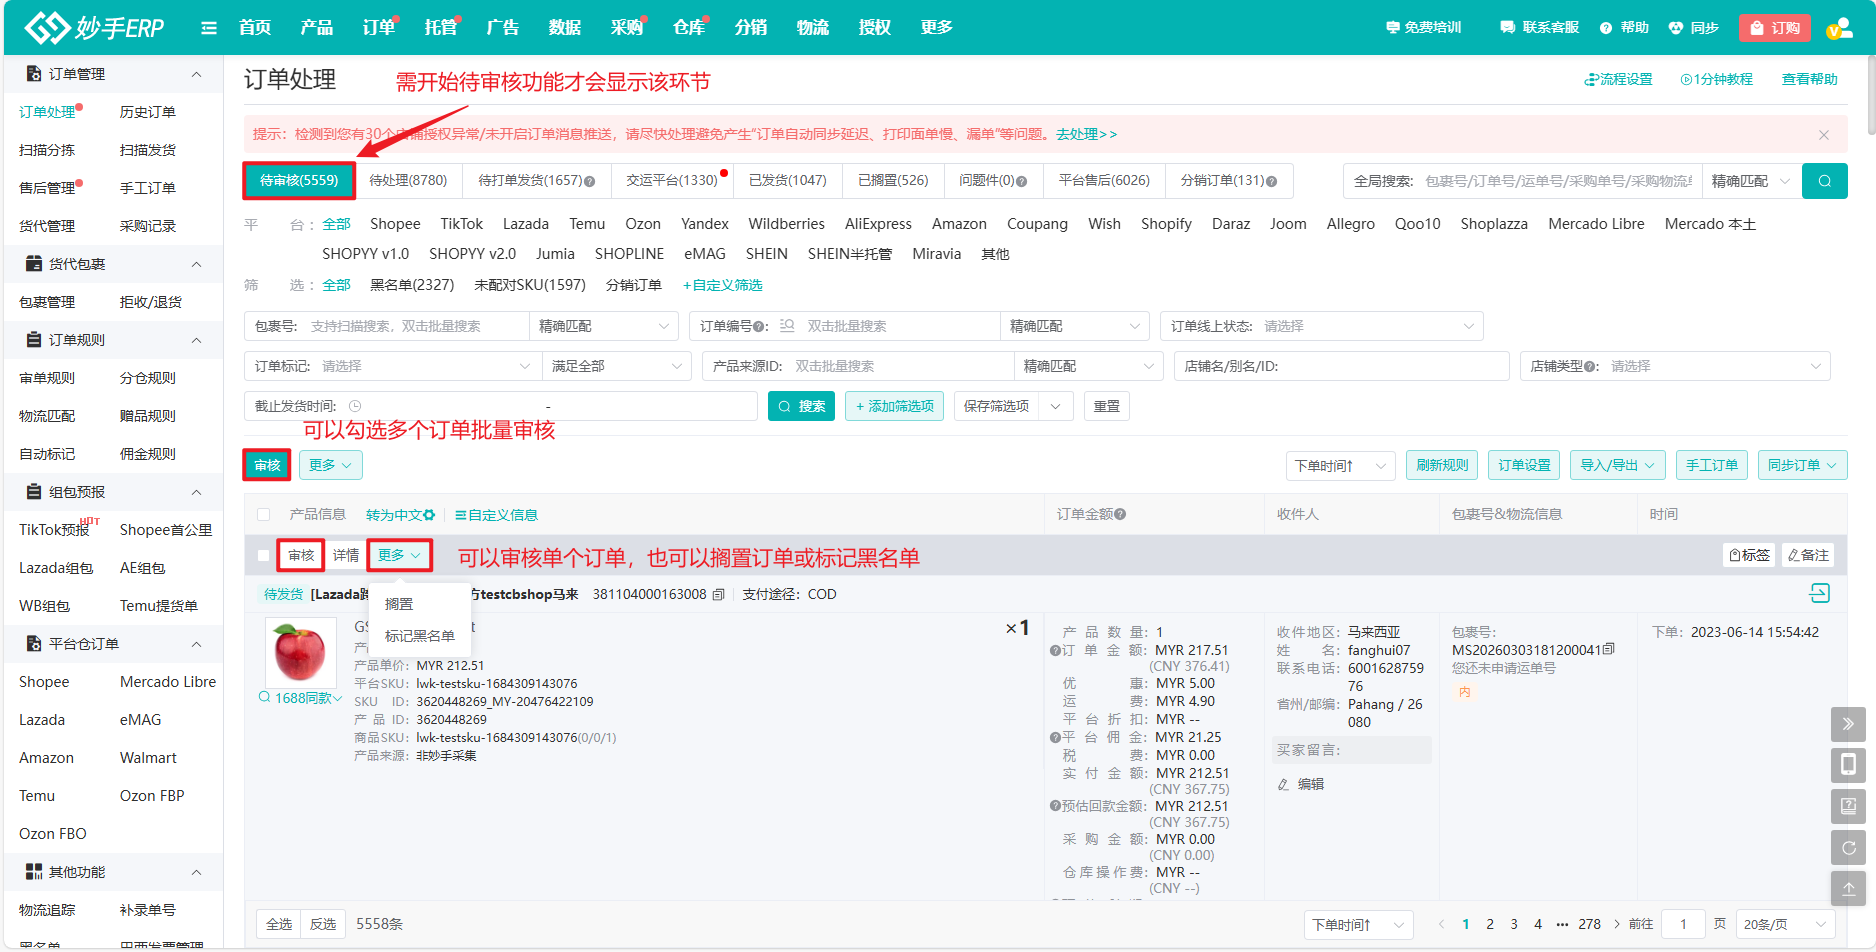Image resolution: width=1876 pixels, height=952 pixels.
Task: Click the feedback floating button
Action: 1848,806
